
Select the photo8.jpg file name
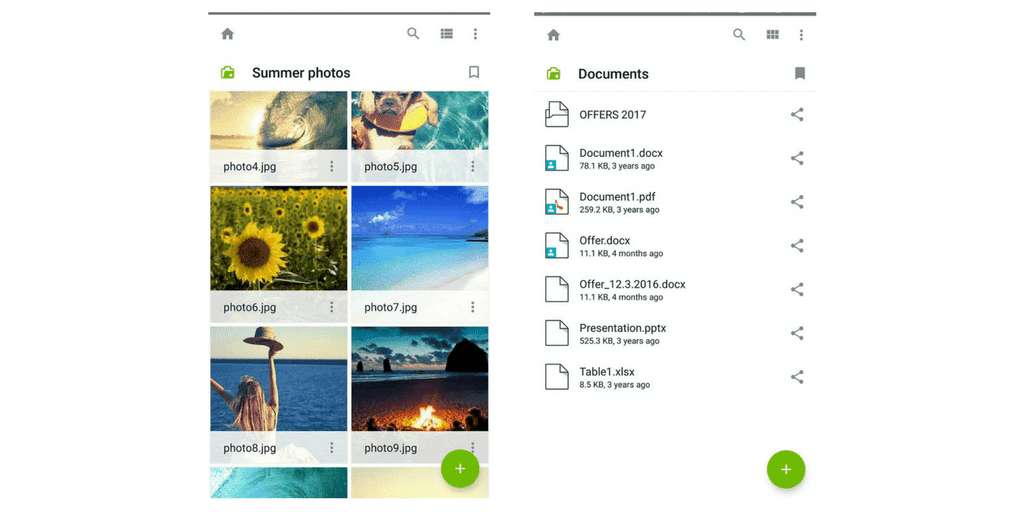[x=249, y=448]
